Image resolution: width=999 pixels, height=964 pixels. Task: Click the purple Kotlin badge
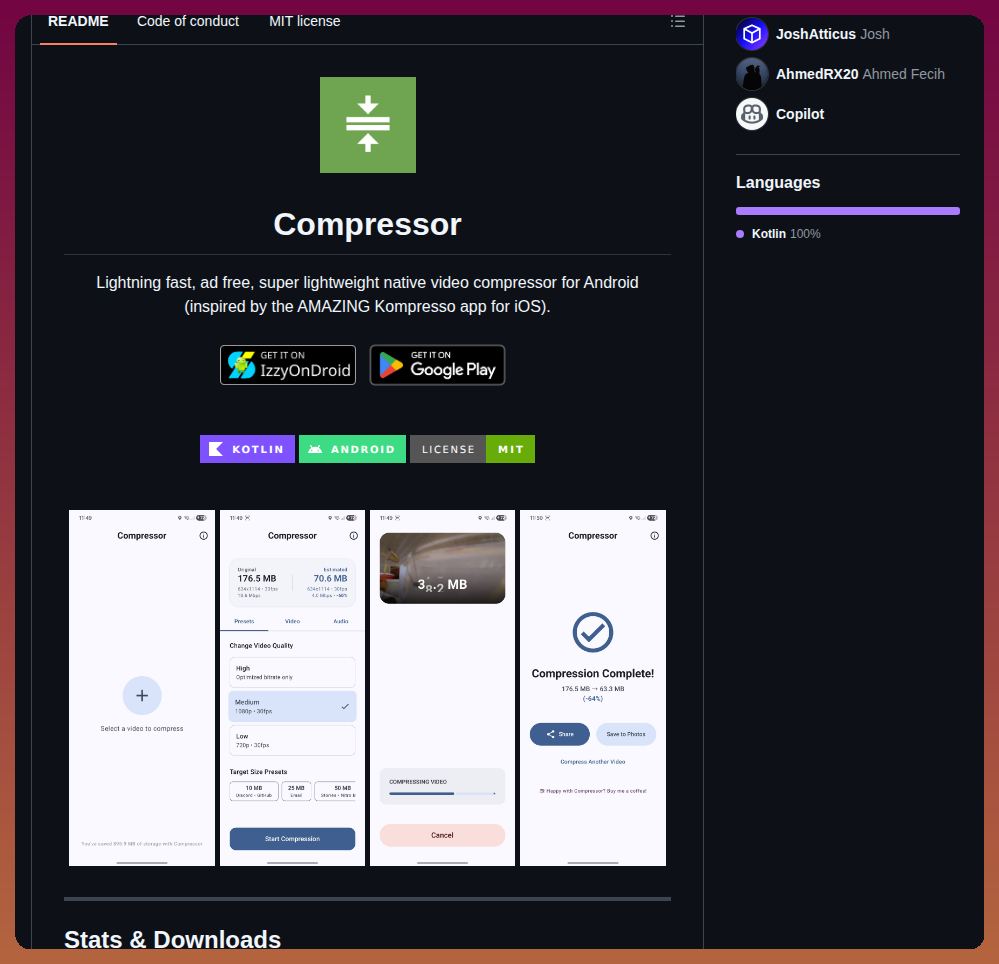pos(247,449)
